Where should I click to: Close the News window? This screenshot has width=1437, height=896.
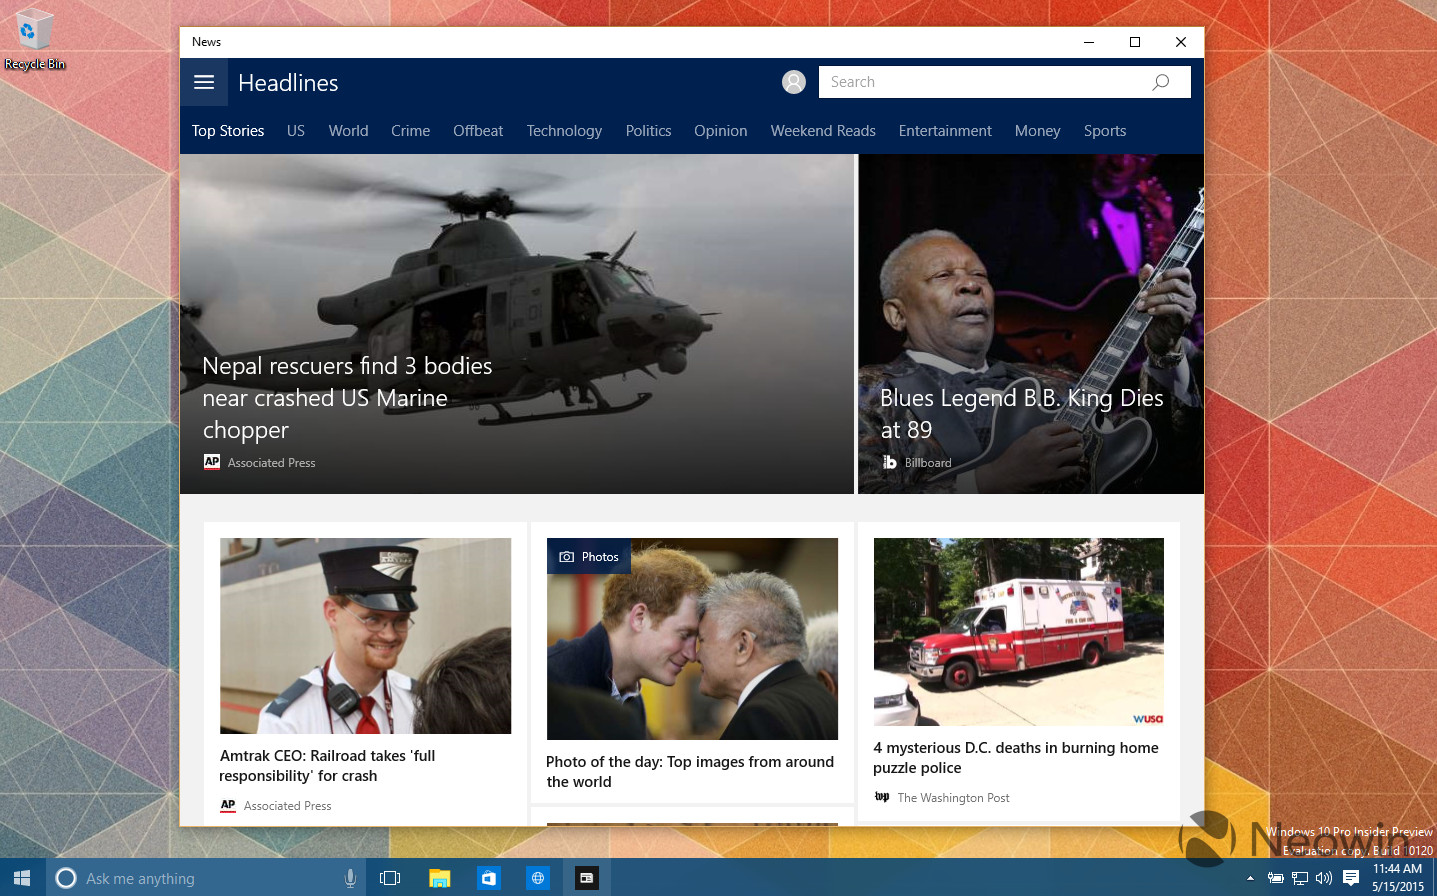click(x=1181, y=42)
